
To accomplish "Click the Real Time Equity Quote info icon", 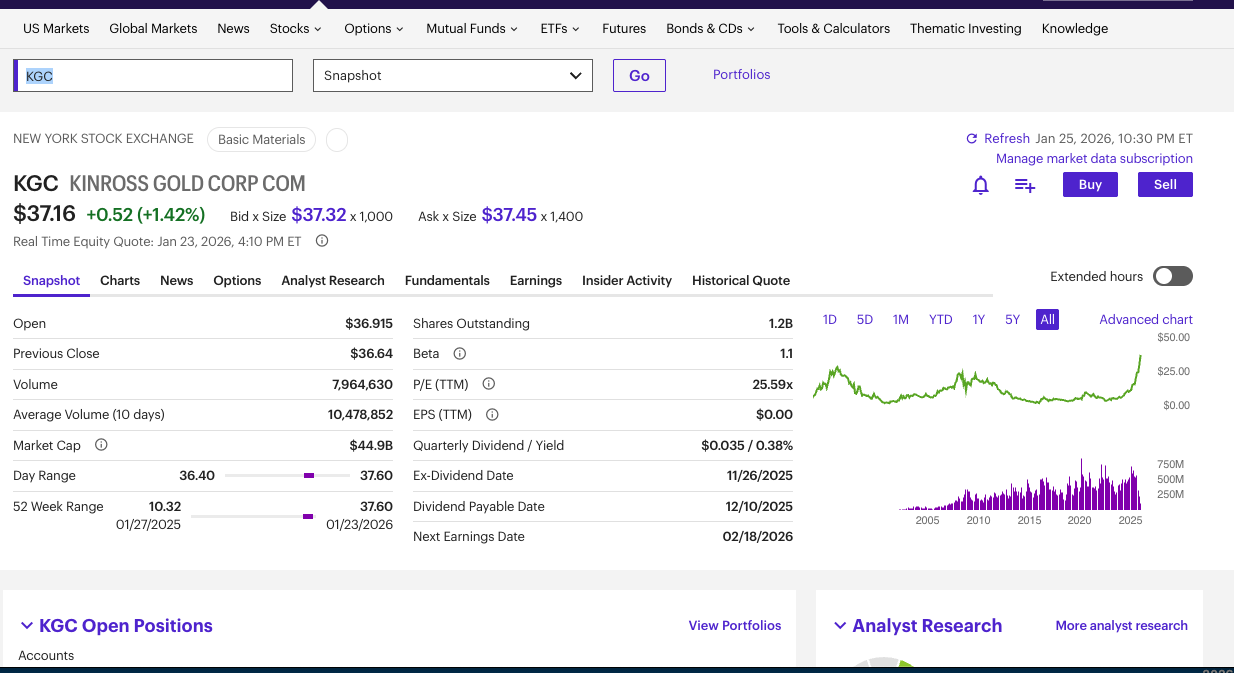I will 322,241.
